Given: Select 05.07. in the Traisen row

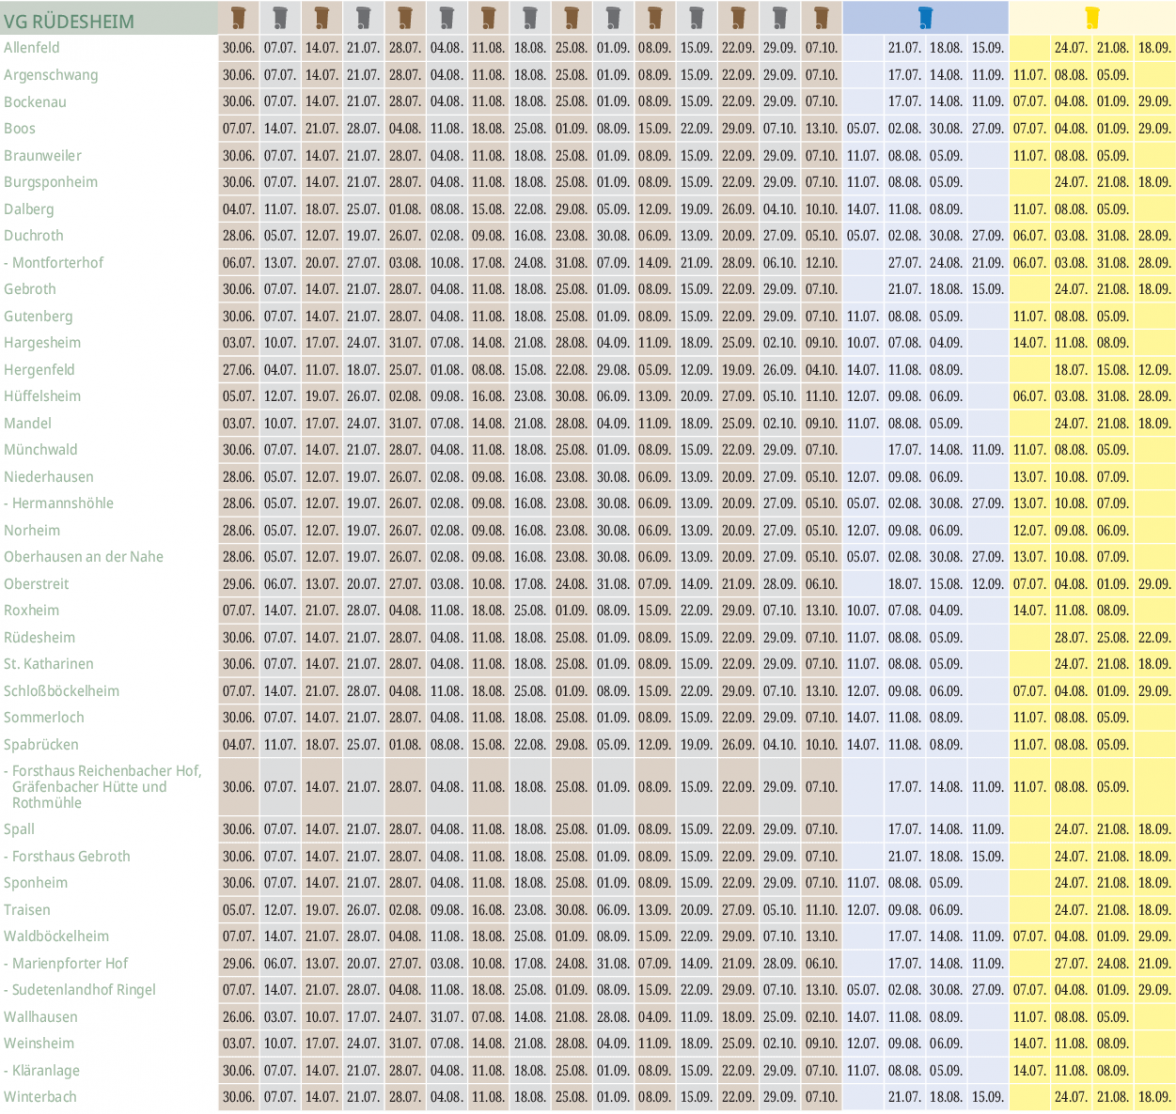Looking at the screenshot, I should tap(238, 910).
